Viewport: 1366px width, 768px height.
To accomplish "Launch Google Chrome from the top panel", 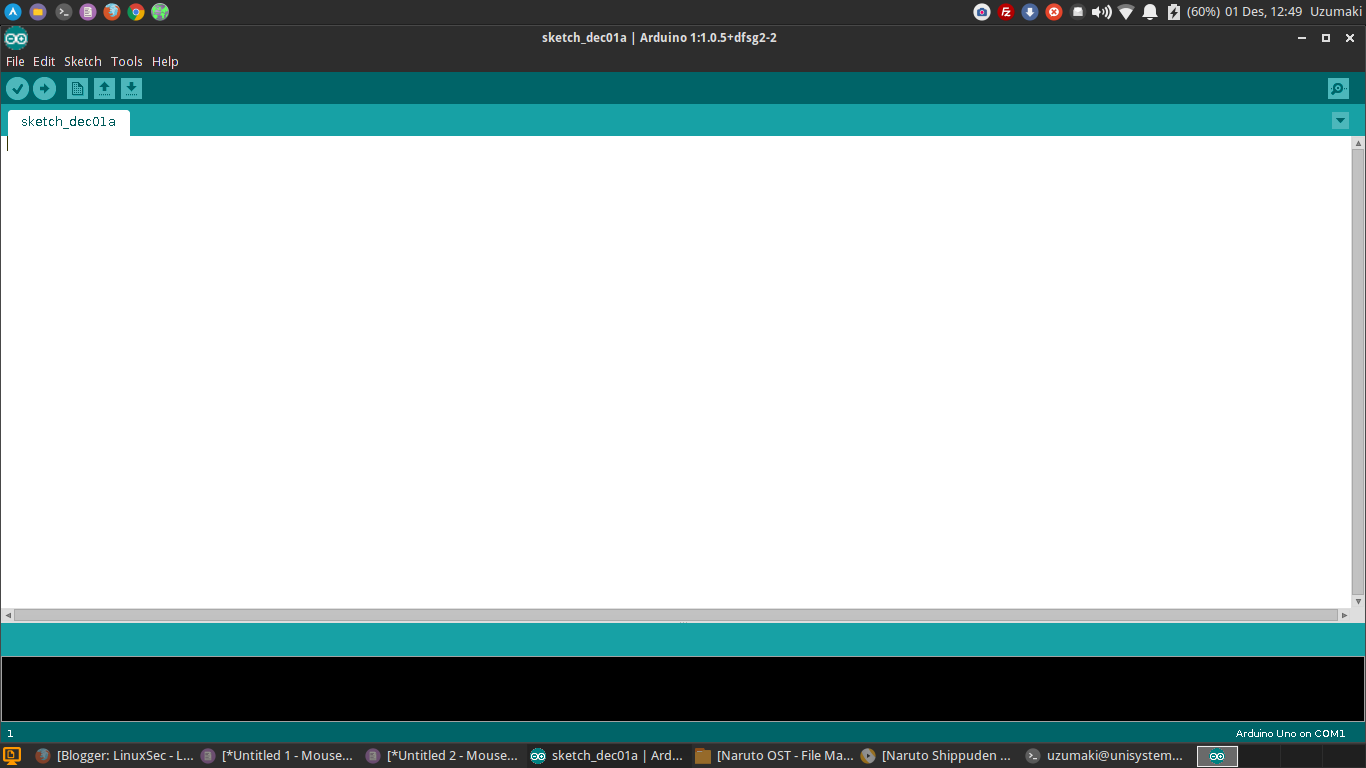I will [134, 11].
